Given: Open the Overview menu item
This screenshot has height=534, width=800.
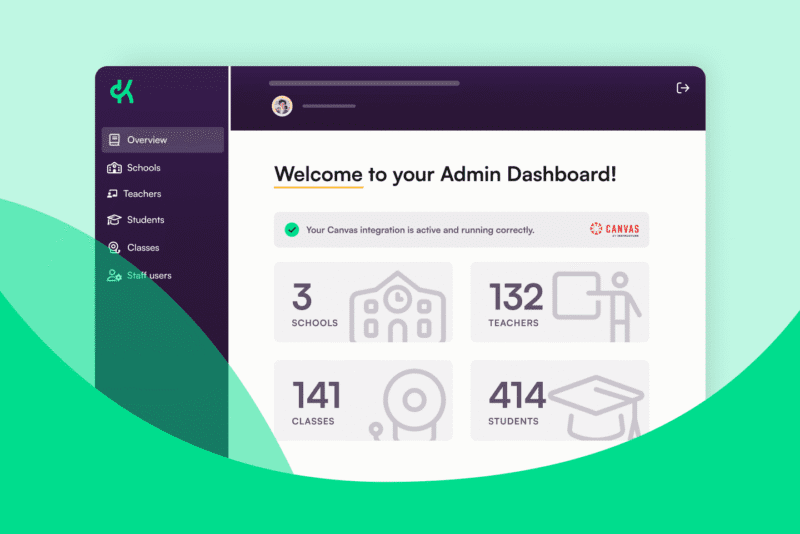Looking at the screenshot, I should (x=162, y=140).
